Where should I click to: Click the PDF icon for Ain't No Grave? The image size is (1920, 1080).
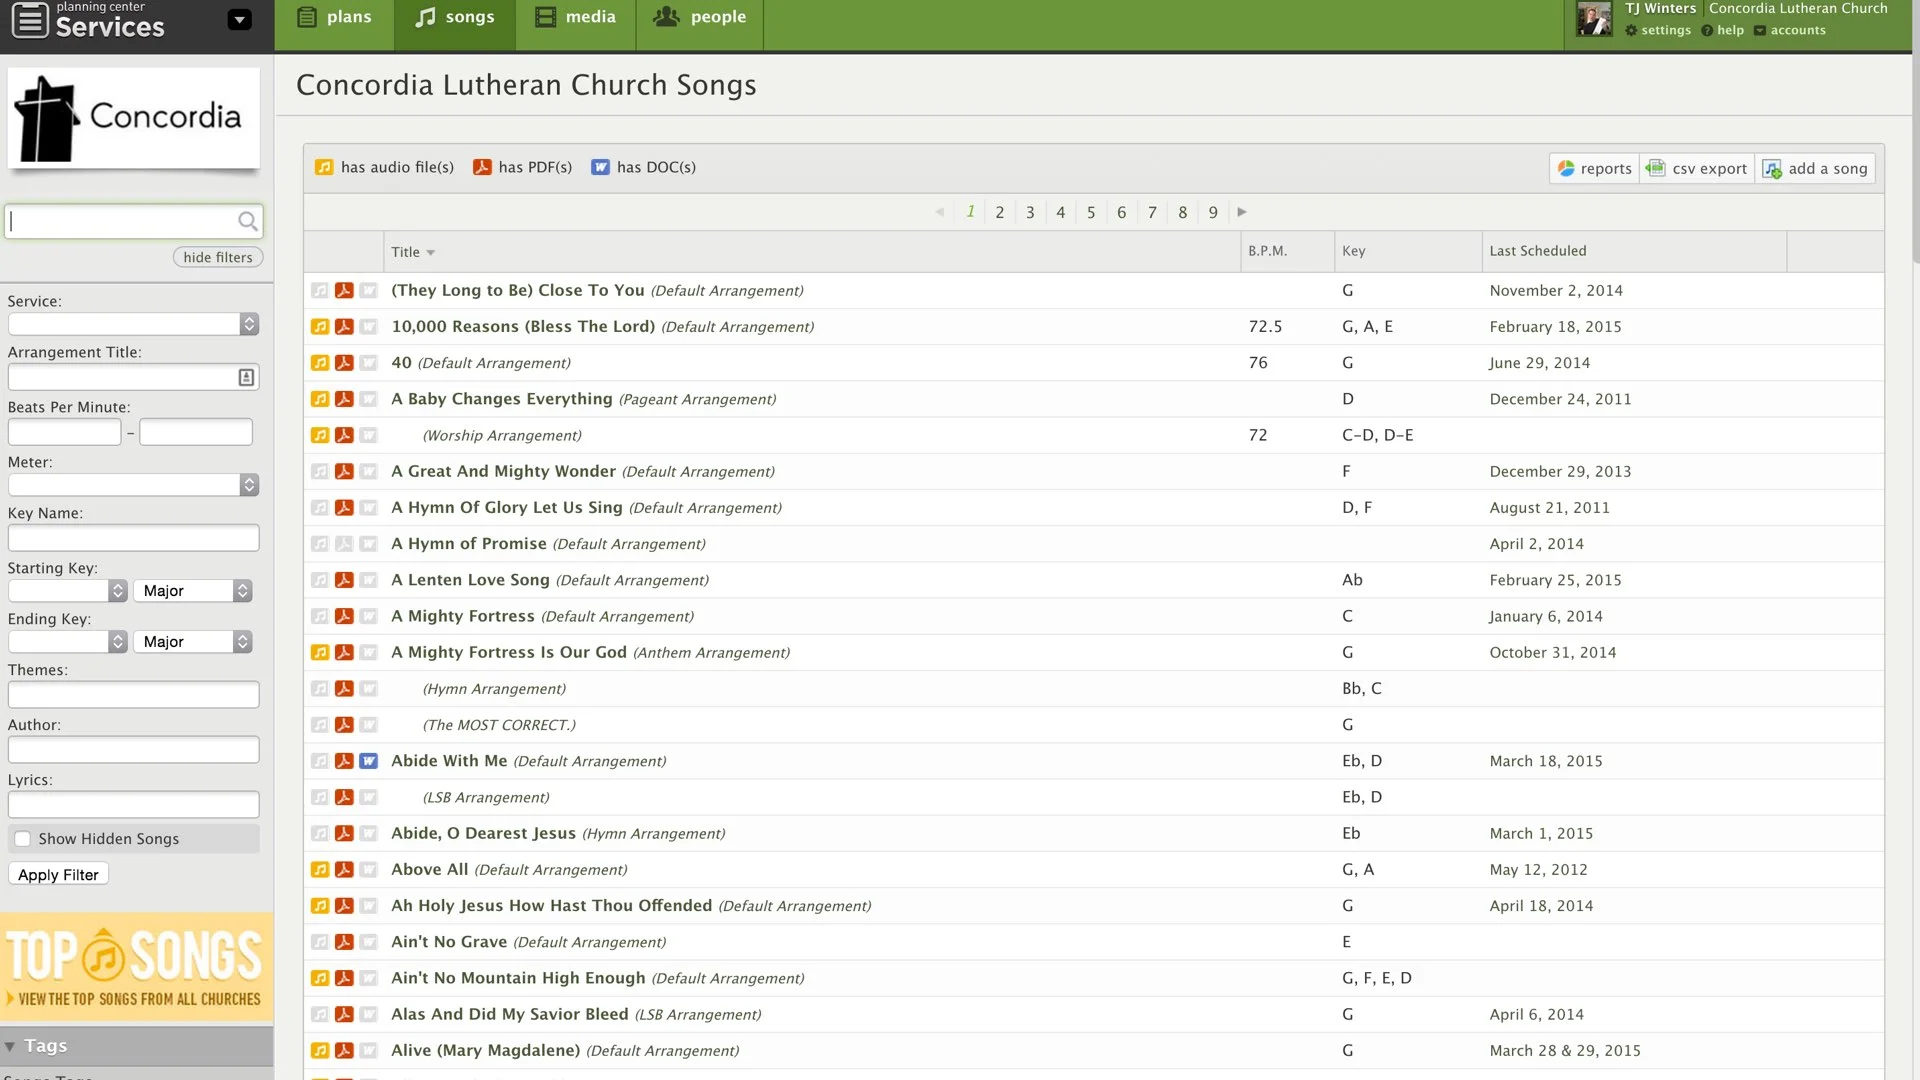click(x=344, y=942)
